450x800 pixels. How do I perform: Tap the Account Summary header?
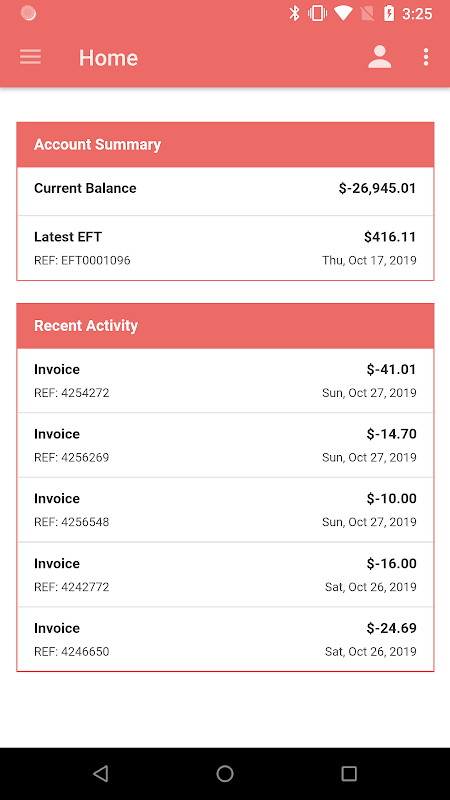pos(225,144)
